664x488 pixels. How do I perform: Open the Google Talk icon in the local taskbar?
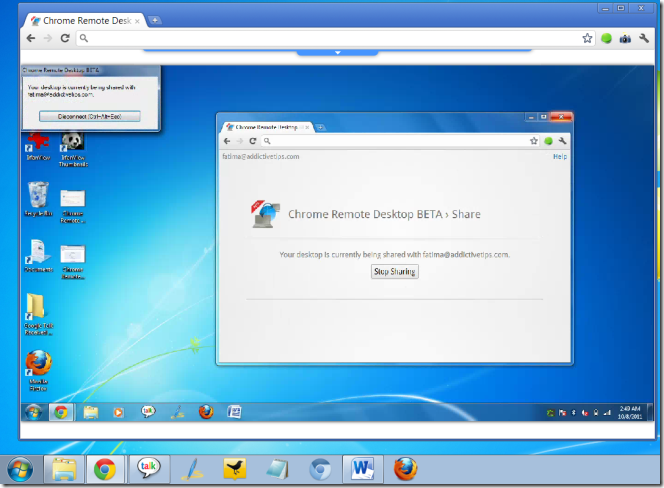(149, 469)
